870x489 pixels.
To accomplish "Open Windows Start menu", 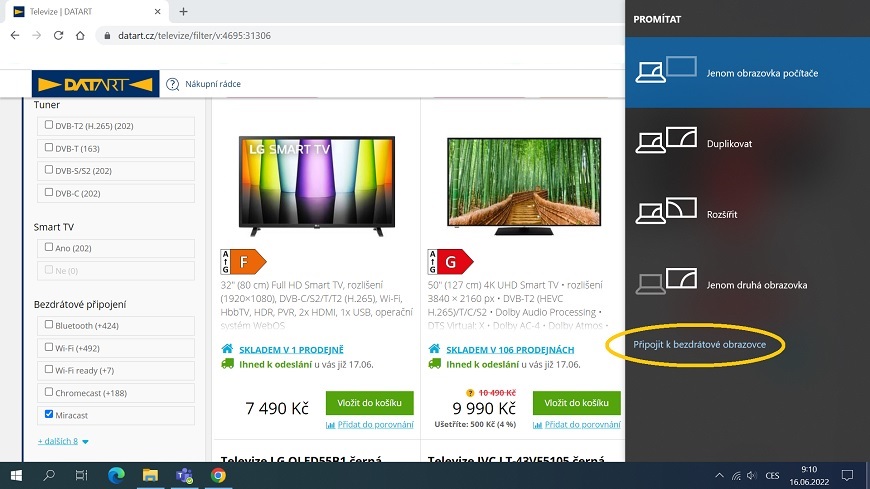I will pyautogui.click(x=16, y=476).
